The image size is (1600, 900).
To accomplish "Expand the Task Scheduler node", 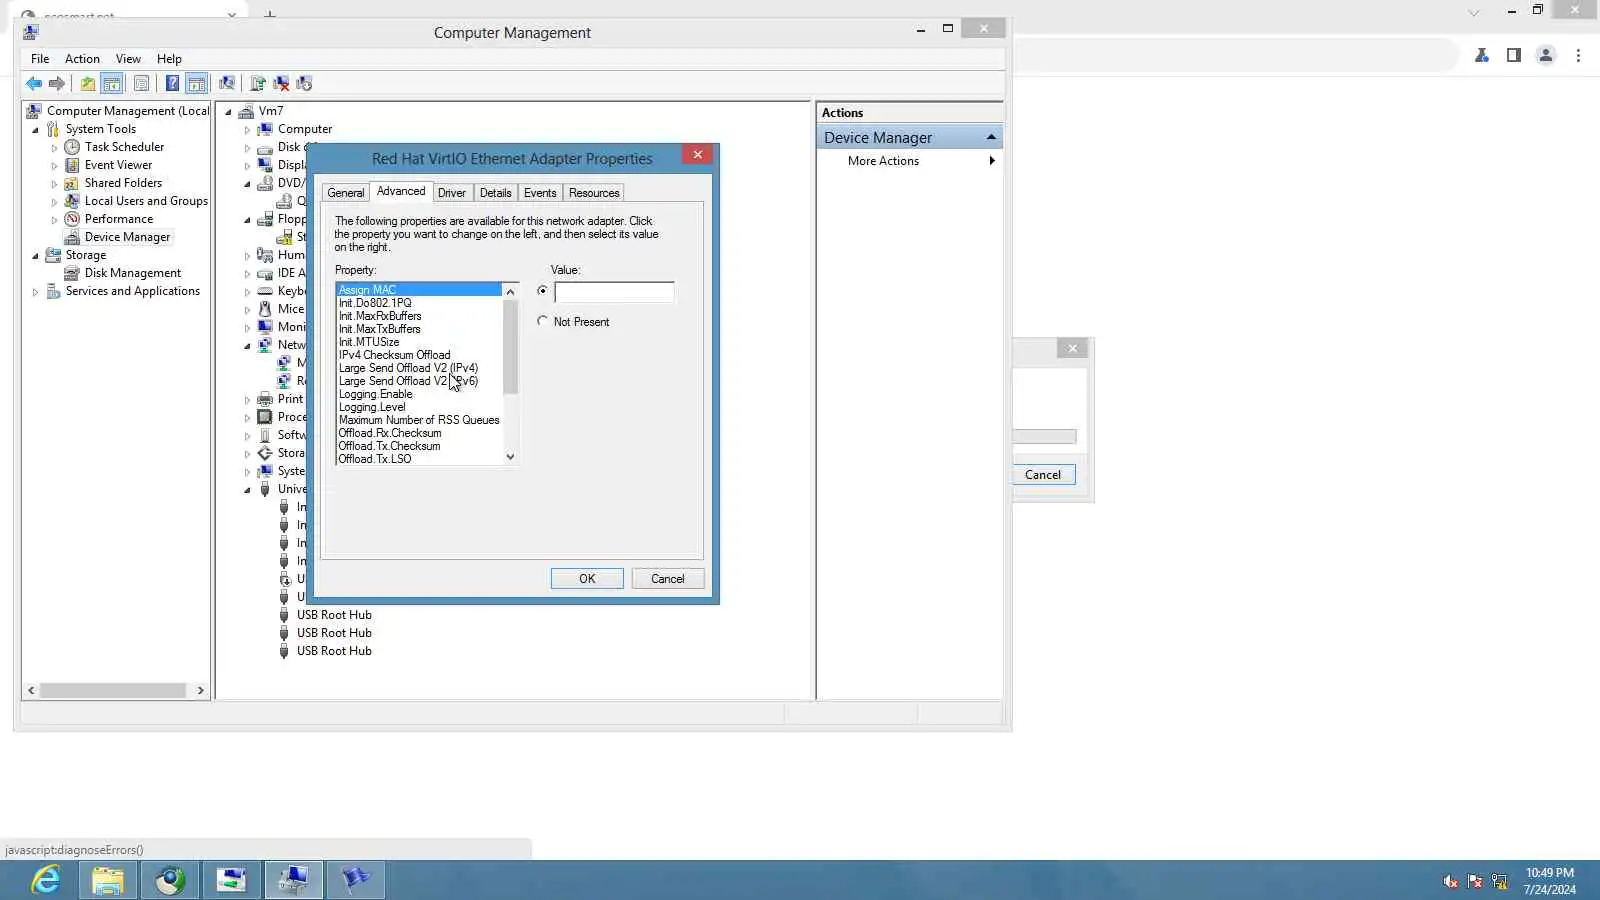I will [x=54, y=148].
